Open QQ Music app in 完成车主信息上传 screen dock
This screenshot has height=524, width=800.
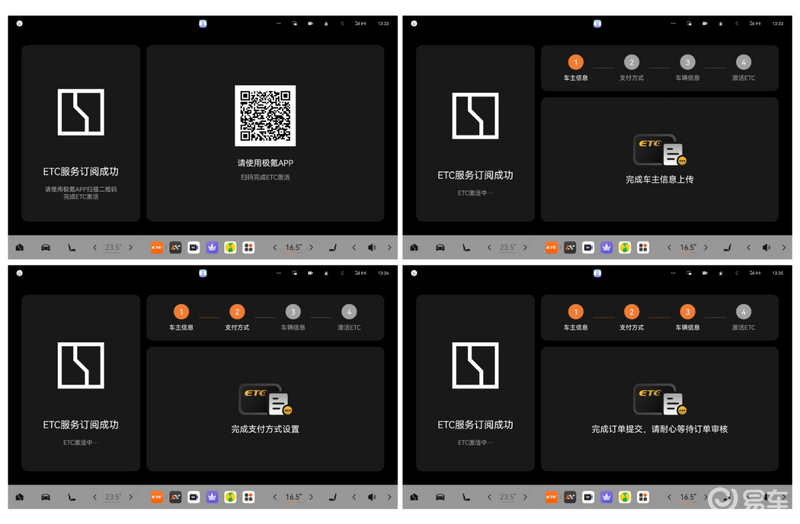tap(624, 247)
